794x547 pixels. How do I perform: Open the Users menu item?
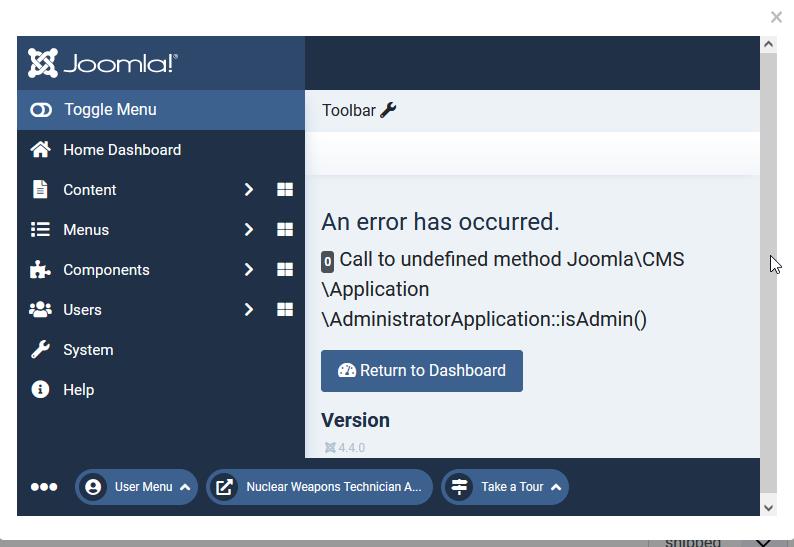[83, 310]
